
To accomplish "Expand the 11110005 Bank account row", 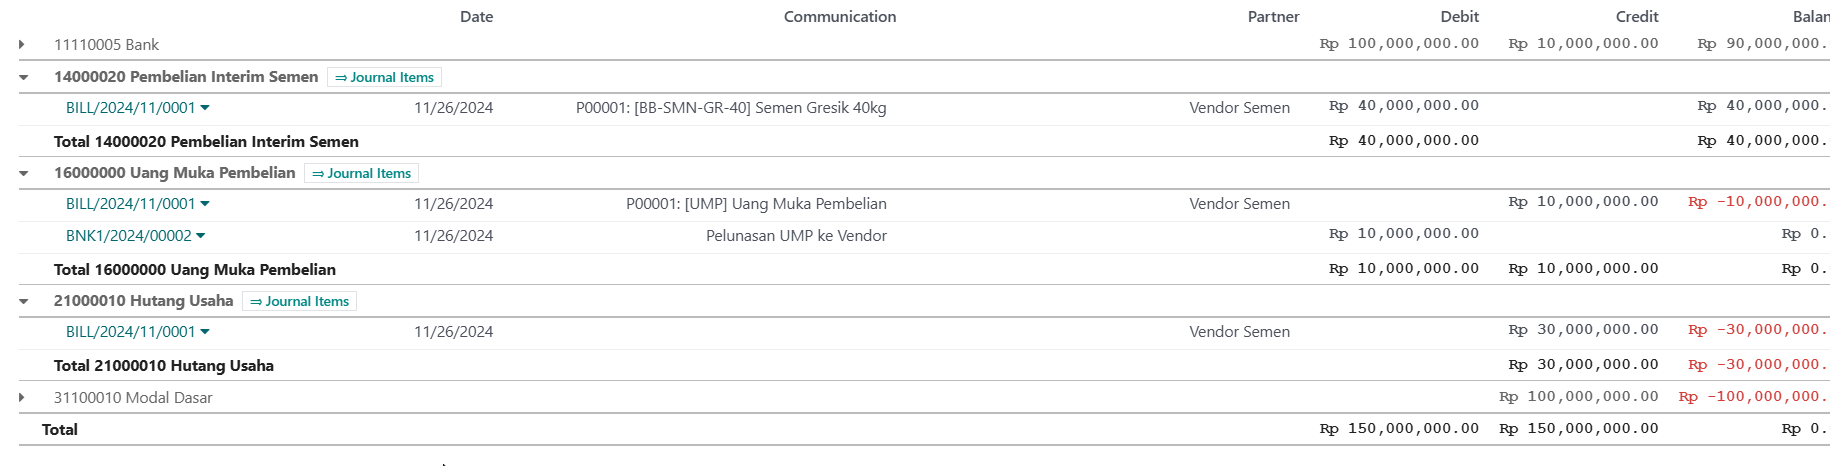I will (x=22, y=45).
